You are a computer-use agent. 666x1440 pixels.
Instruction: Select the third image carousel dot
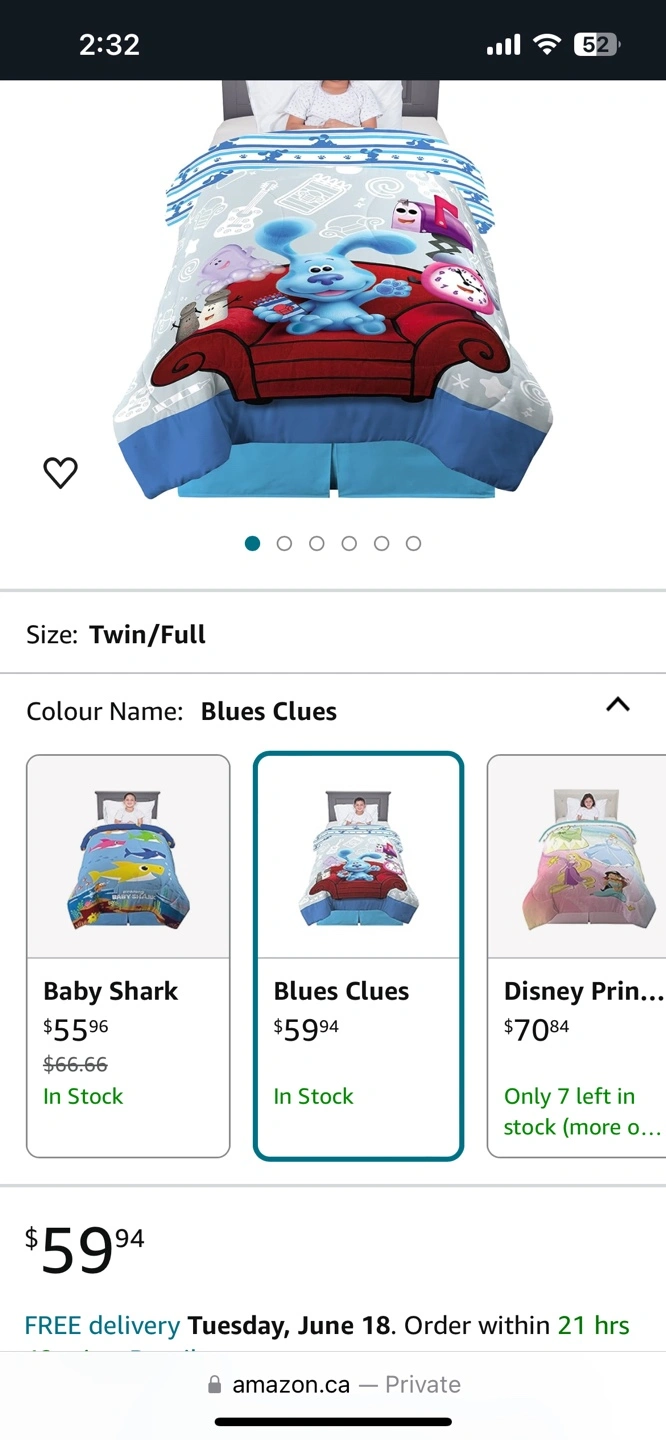[317, 543]
